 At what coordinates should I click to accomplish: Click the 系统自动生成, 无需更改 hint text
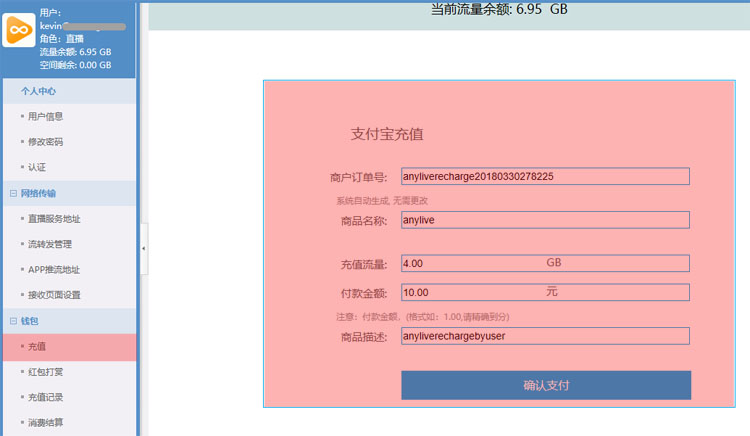pyautogui.click(x=382, y=201)
